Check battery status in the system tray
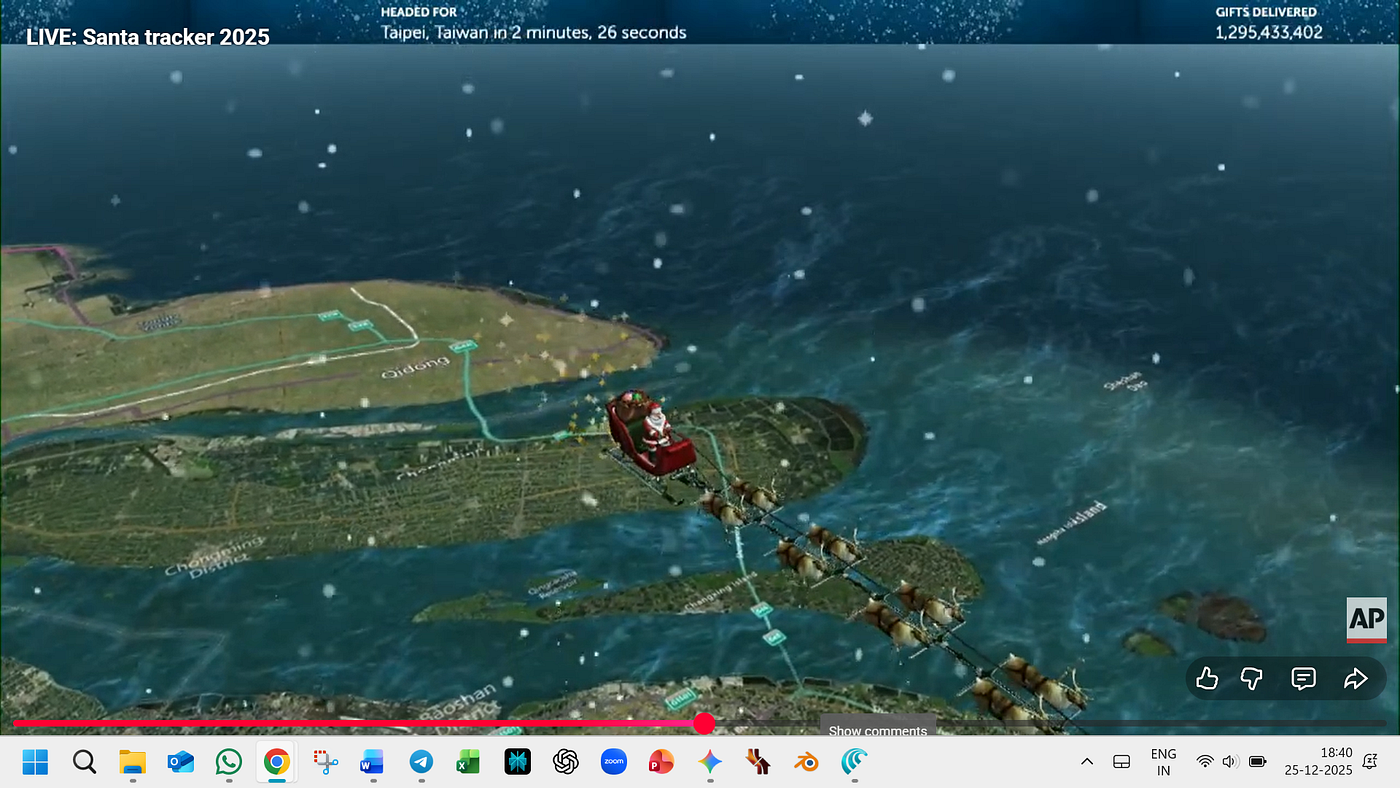Viewport: 1400px width, 788px height. [x=1257, y=762]
